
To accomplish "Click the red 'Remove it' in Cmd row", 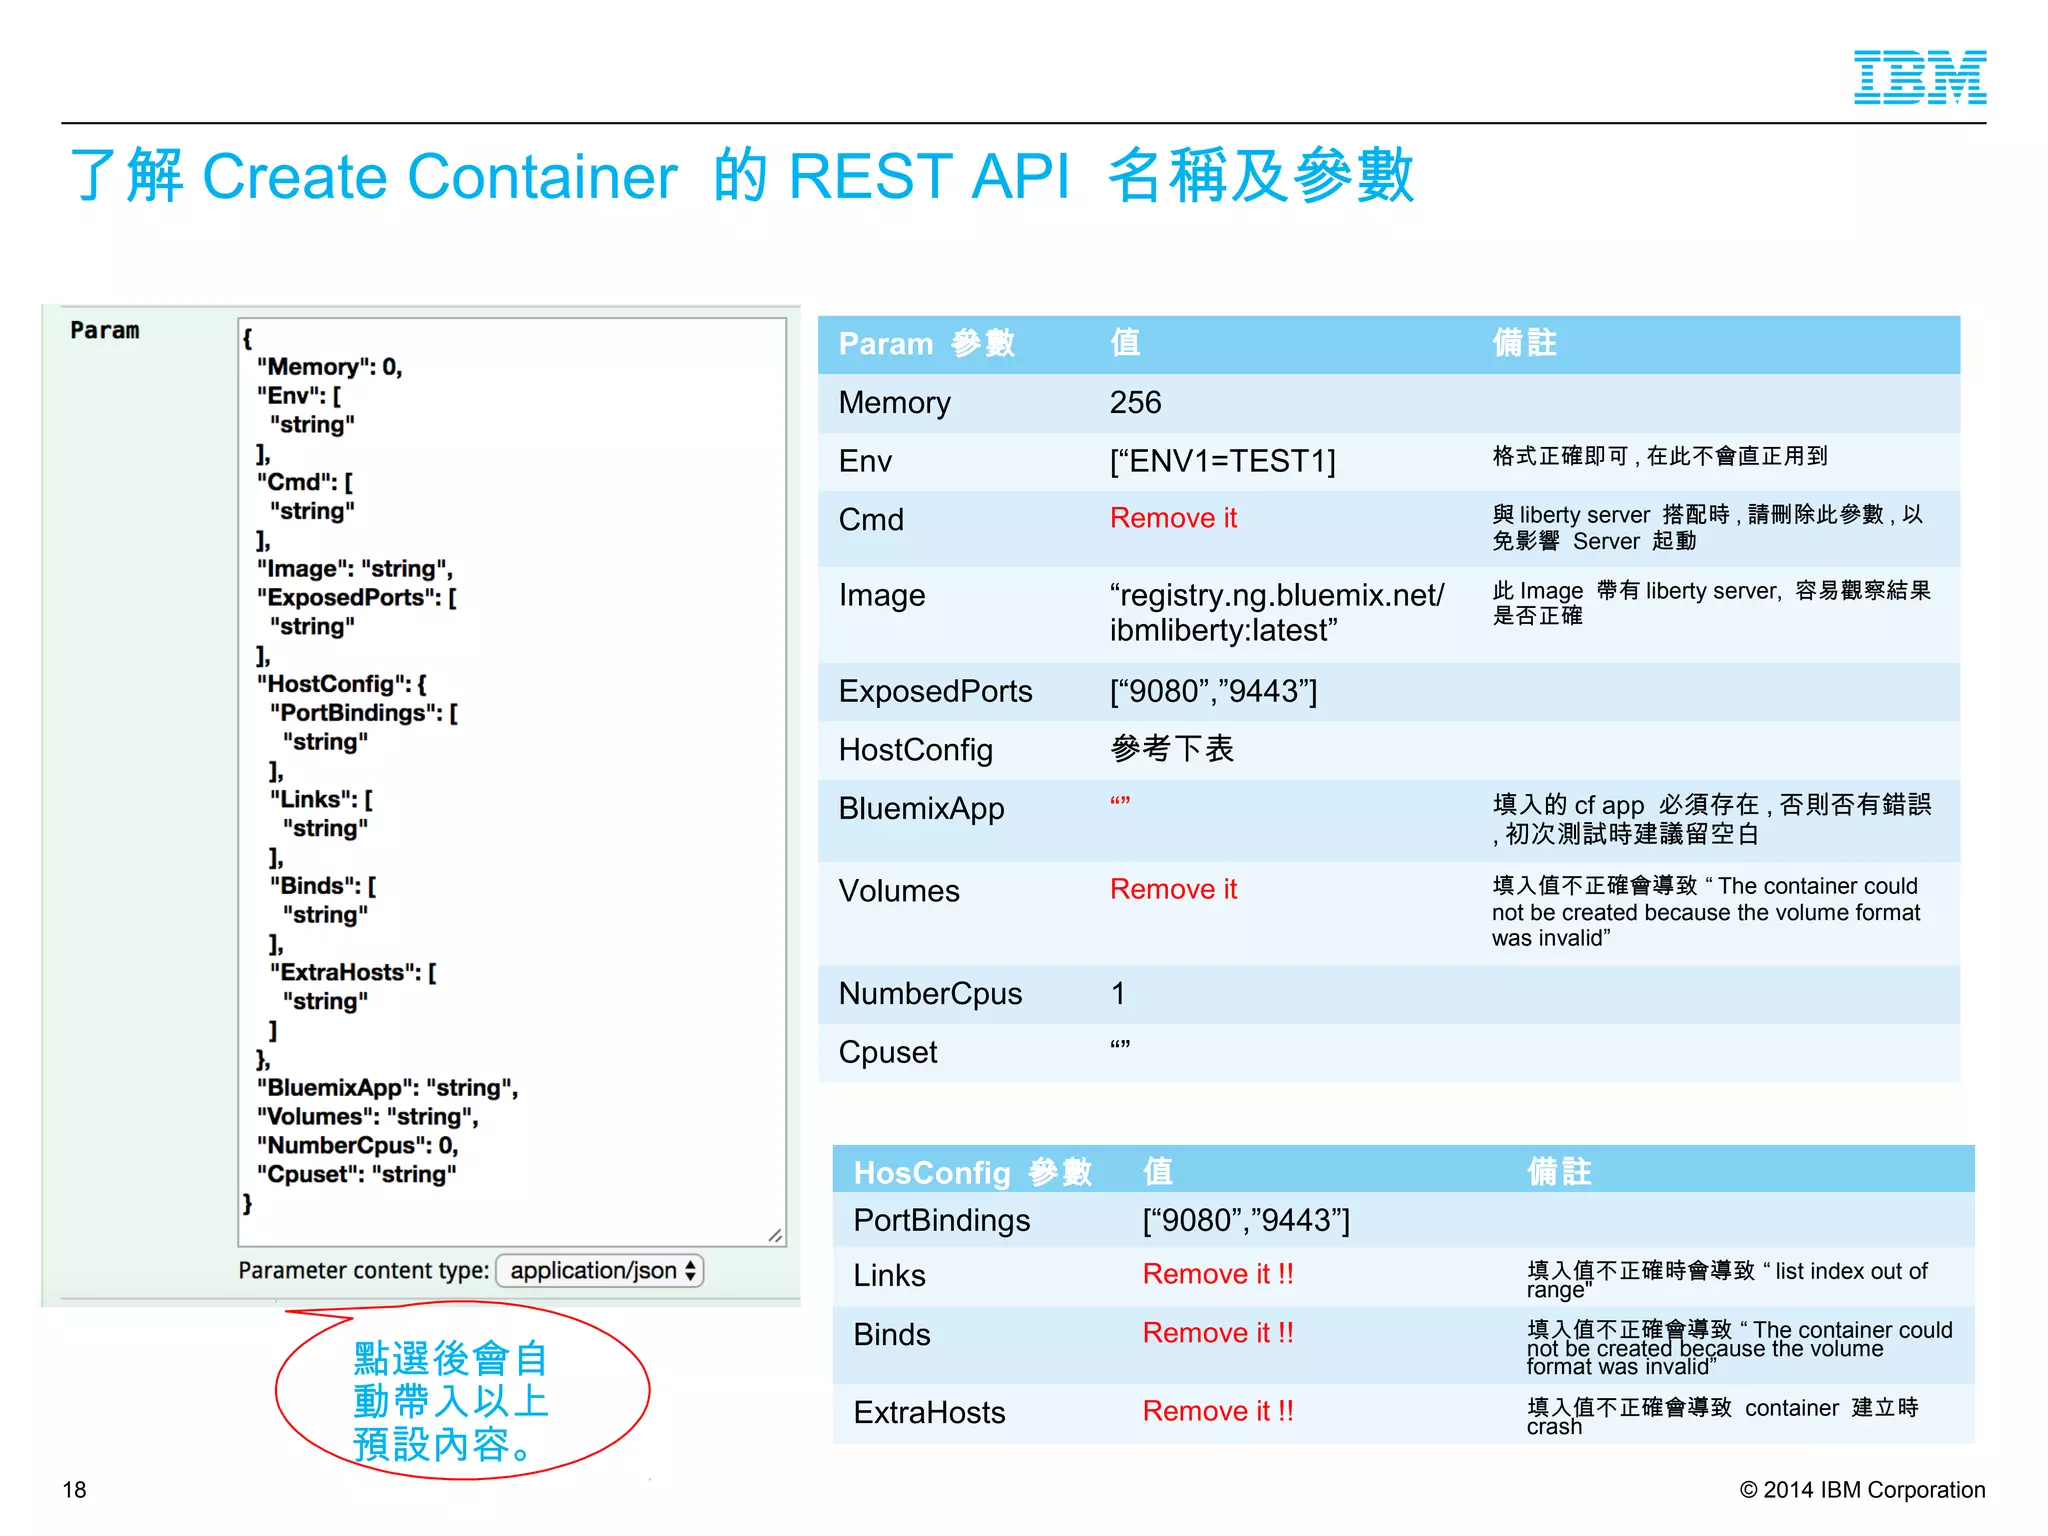I will [1173, 518].
